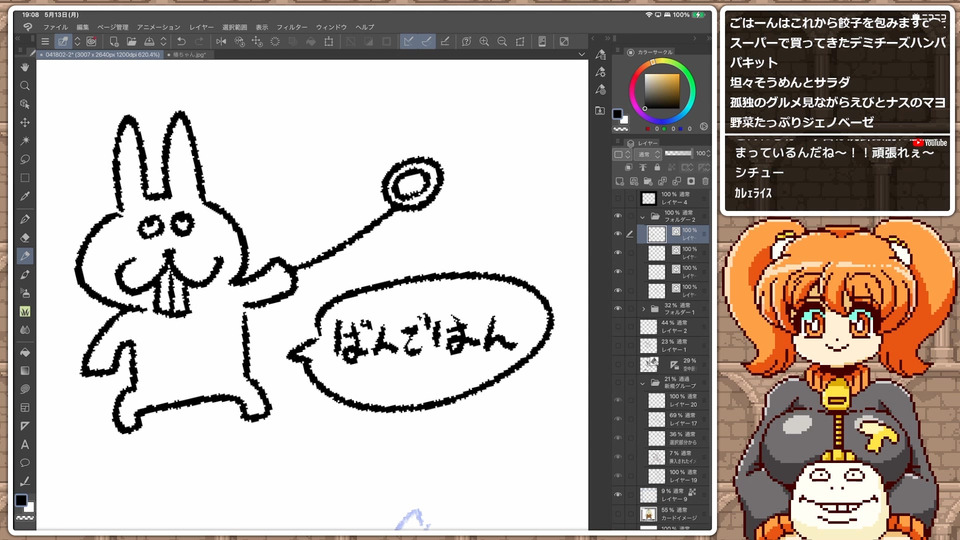Image resolution: width=960 pixels, height=540 pixels.
Task: Select the Gradient tool
Action: click(x=24, y=370)
